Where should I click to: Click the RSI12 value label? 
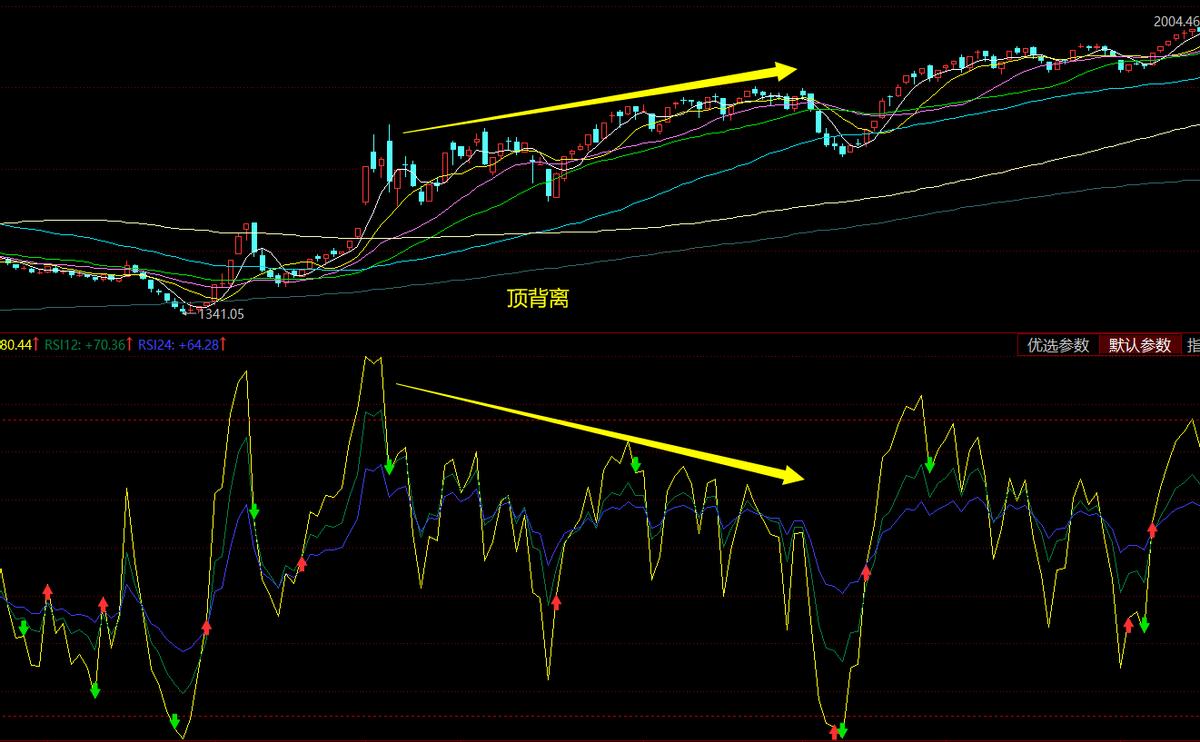tap(85, 345)
